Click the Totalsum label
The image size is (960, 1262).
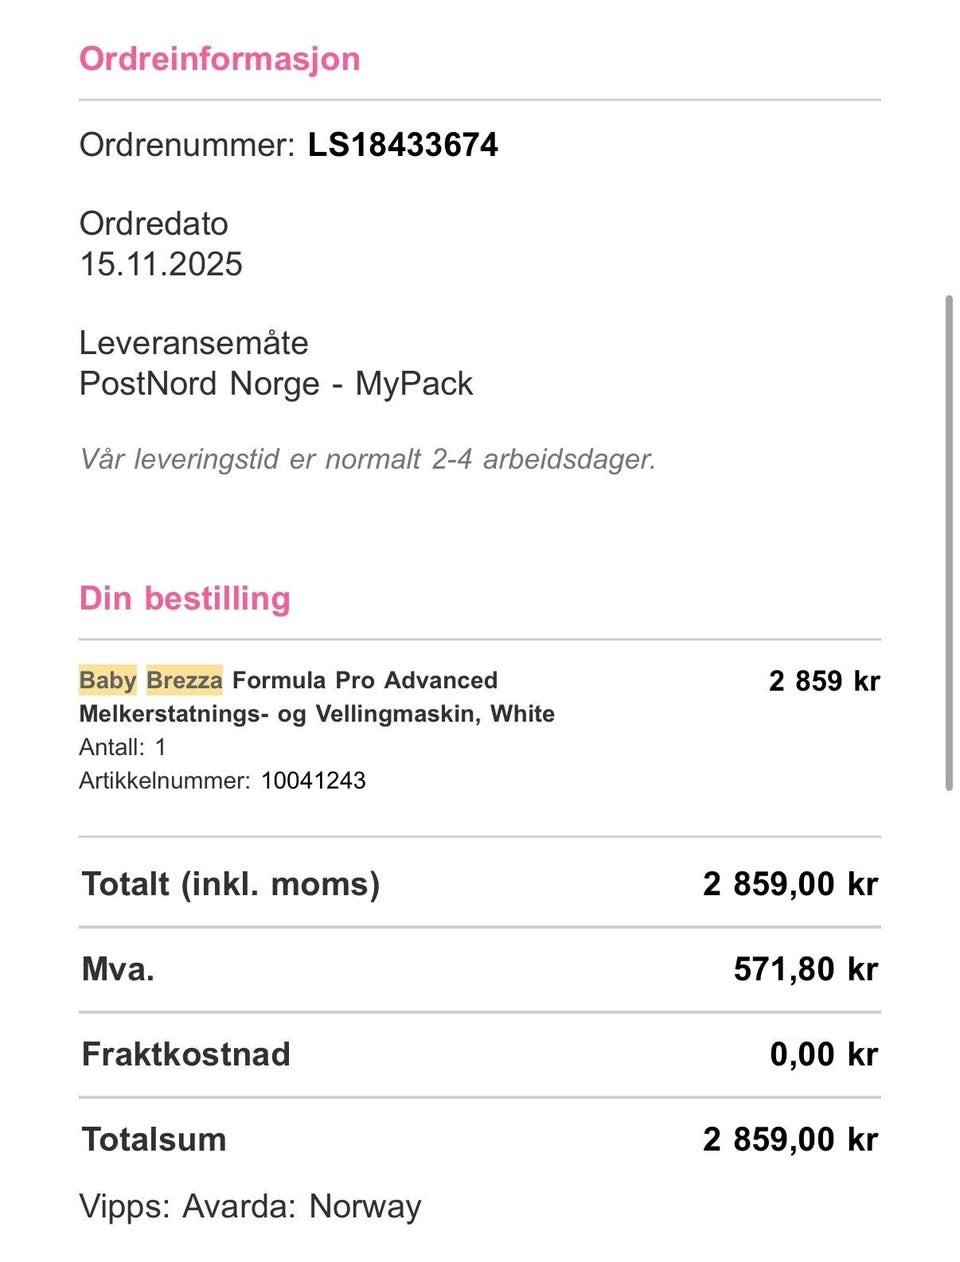coord(154,1139)
